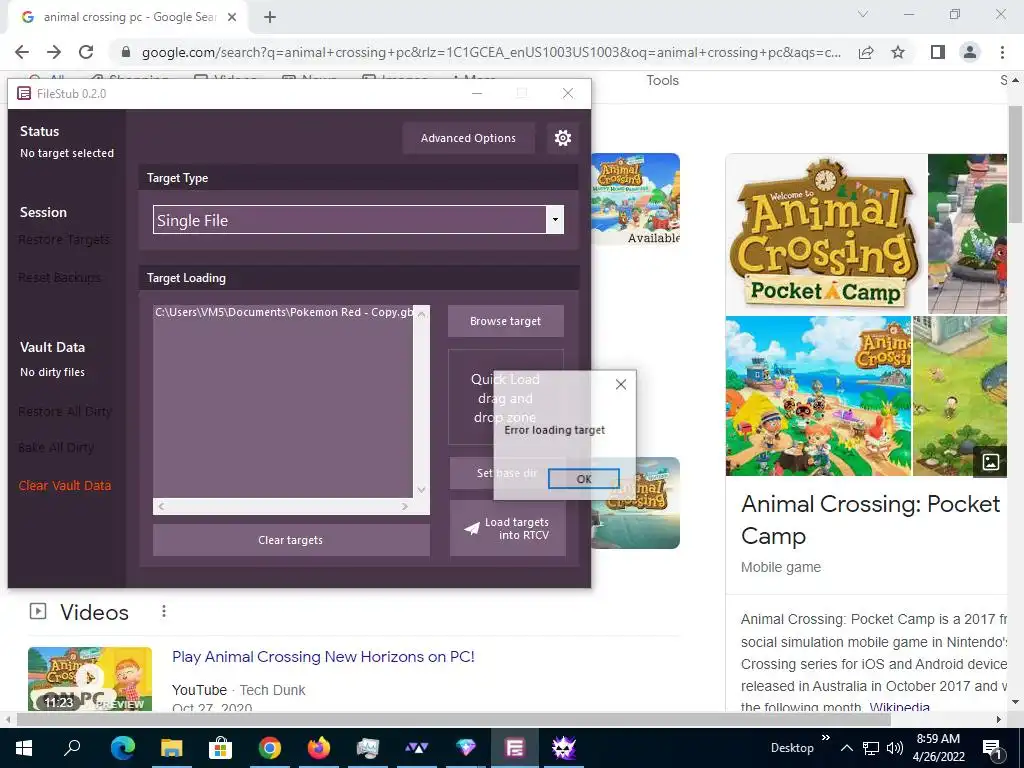Show hidden system tray icons chevron
This screenshot has height=768, width=1024.
click(846, 748)
